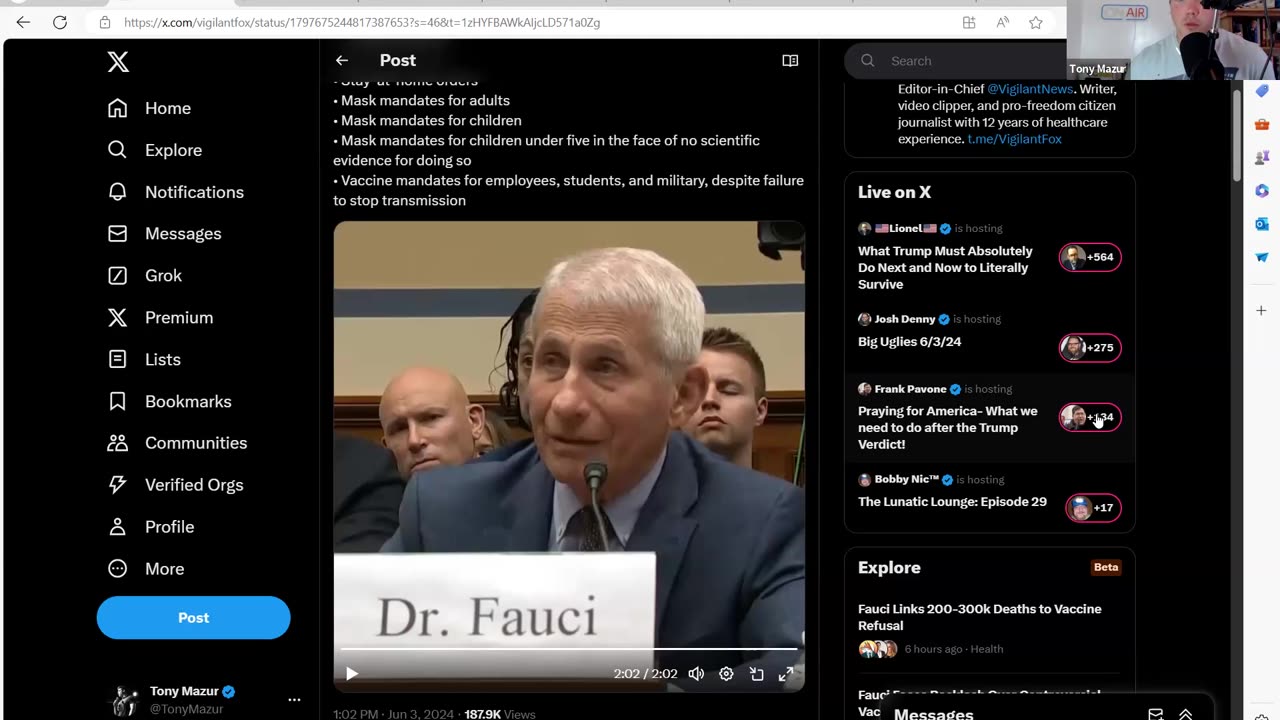This screenshot has width=1280, height=720.
Task: Click the 187.9K Views count
Action: (500, 714)
